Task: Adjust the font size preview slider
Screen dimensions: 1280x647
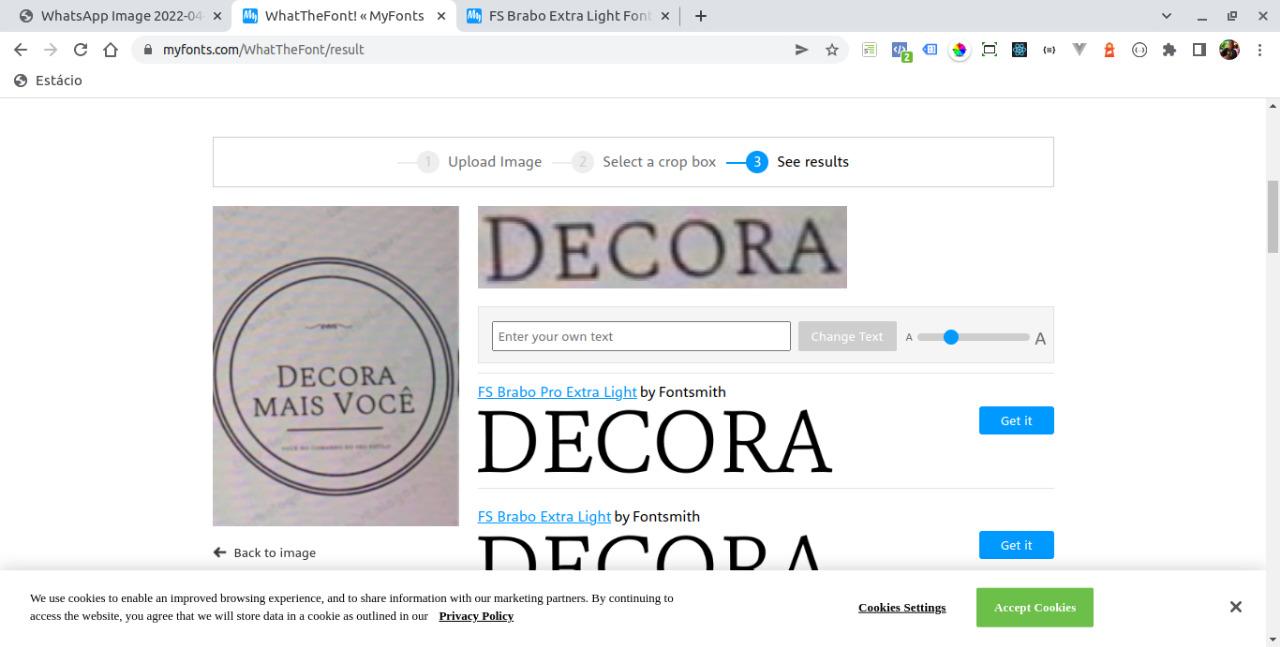Action: tap(951, 337)
